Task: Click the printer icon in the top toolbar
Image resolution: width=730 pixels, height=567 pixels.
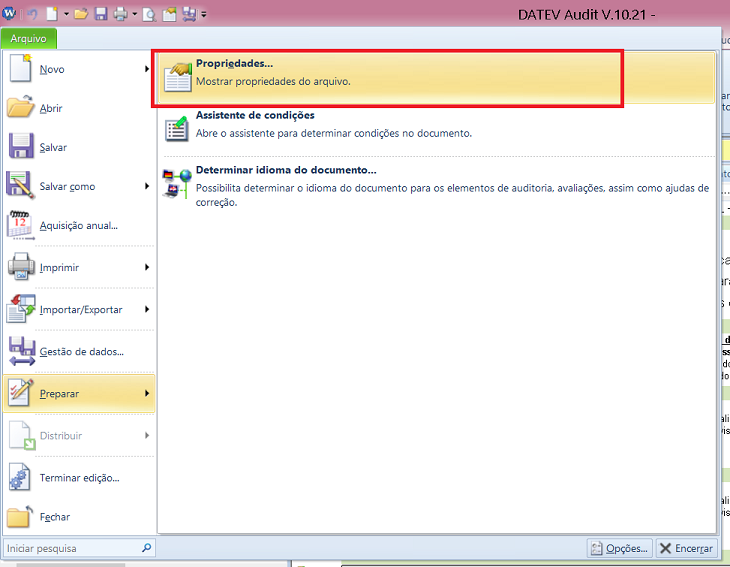Action: pyautogui.click(x=121, y=14)
